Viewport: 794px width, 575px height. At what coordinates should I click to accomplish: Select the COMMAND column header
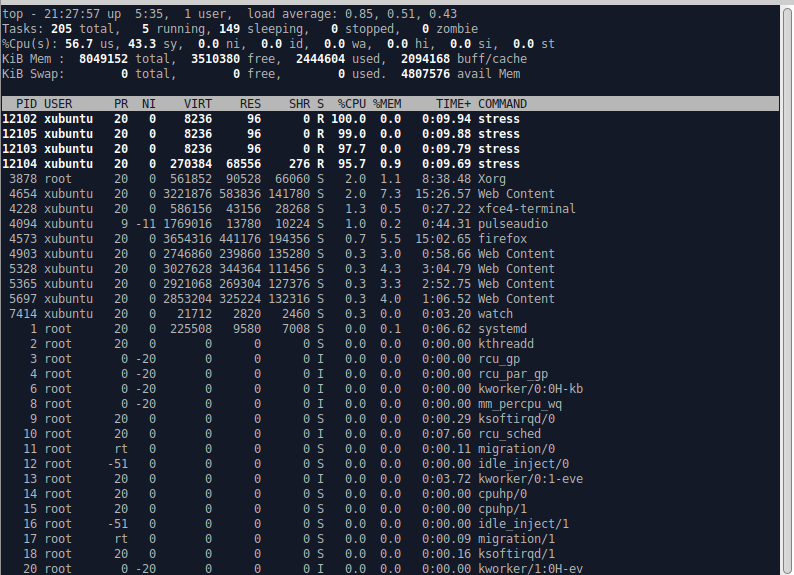click(x=502, y=104)
